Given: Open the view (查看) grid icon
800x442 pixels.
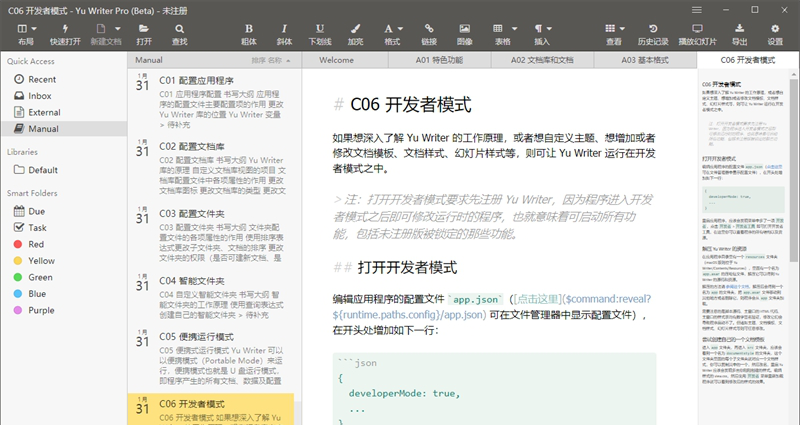Looking at the screenshot, I should tap(610, 29).
